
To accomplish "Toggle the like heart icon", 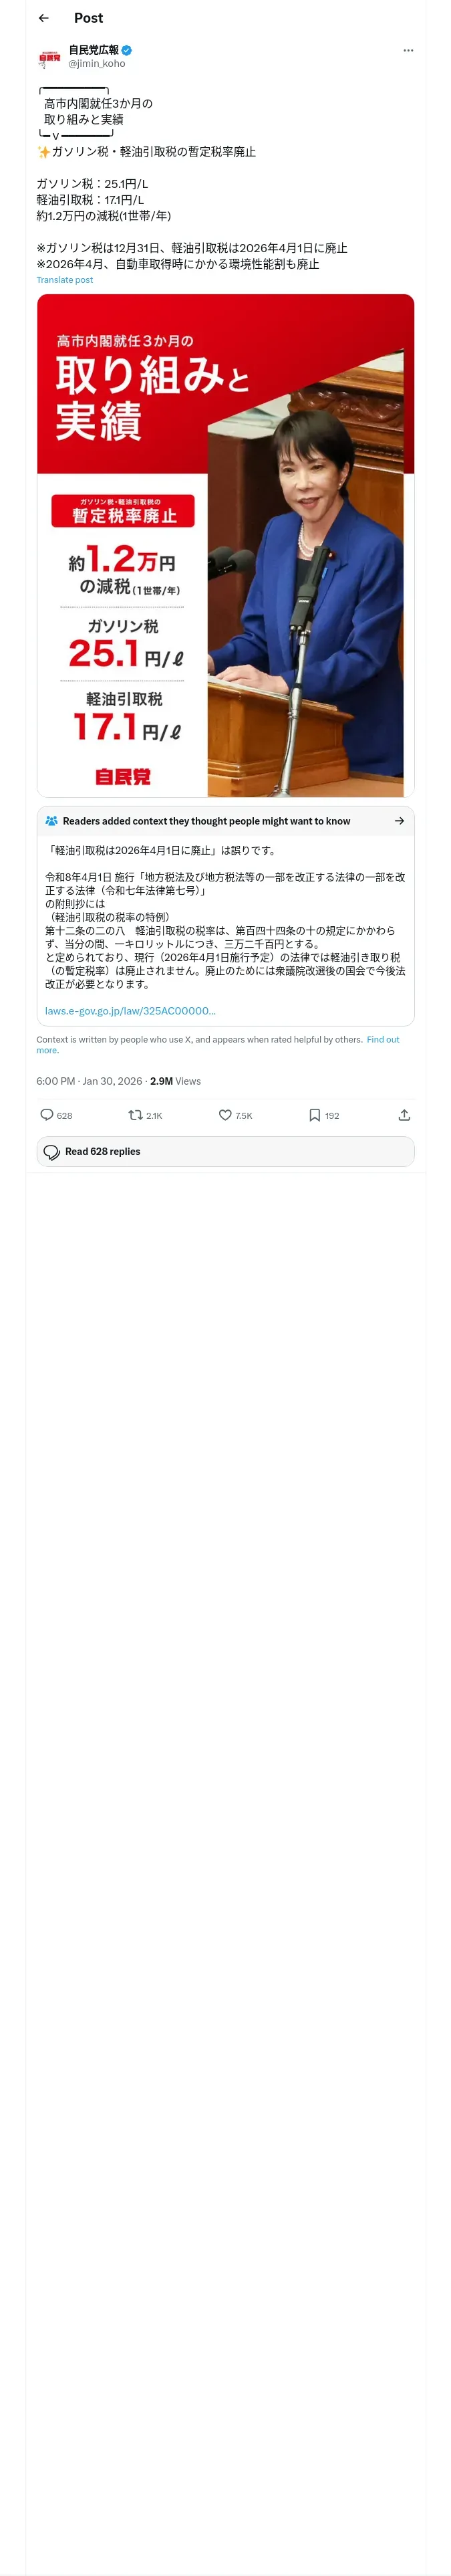I will 225,1115.
